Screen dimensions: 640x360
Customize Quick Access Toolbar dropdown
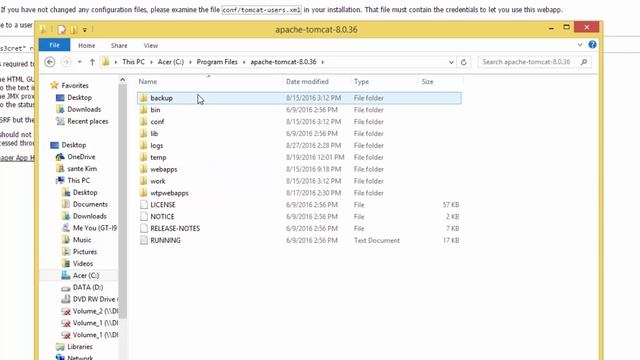(85, 29)
